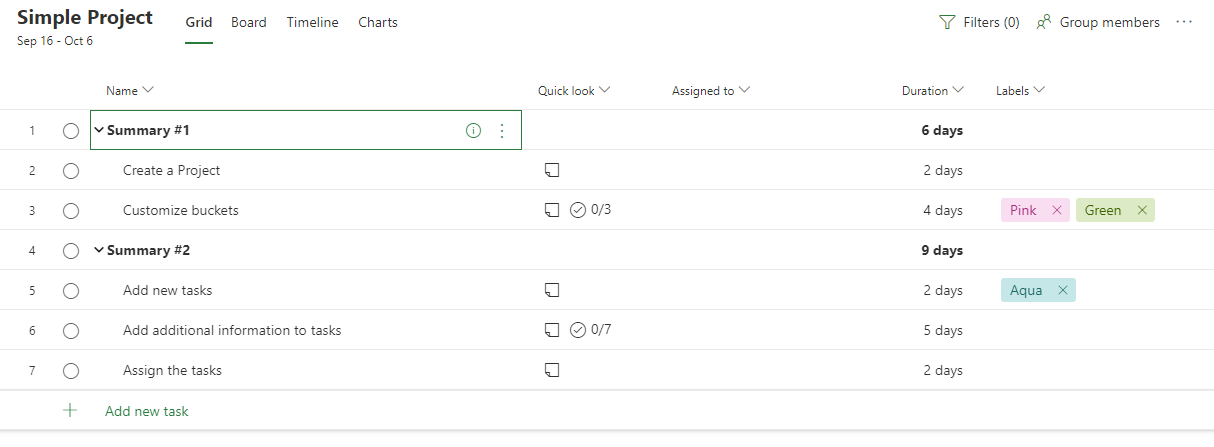
Task: Open details info icon for Summary #1
Action: click(474, 130)
